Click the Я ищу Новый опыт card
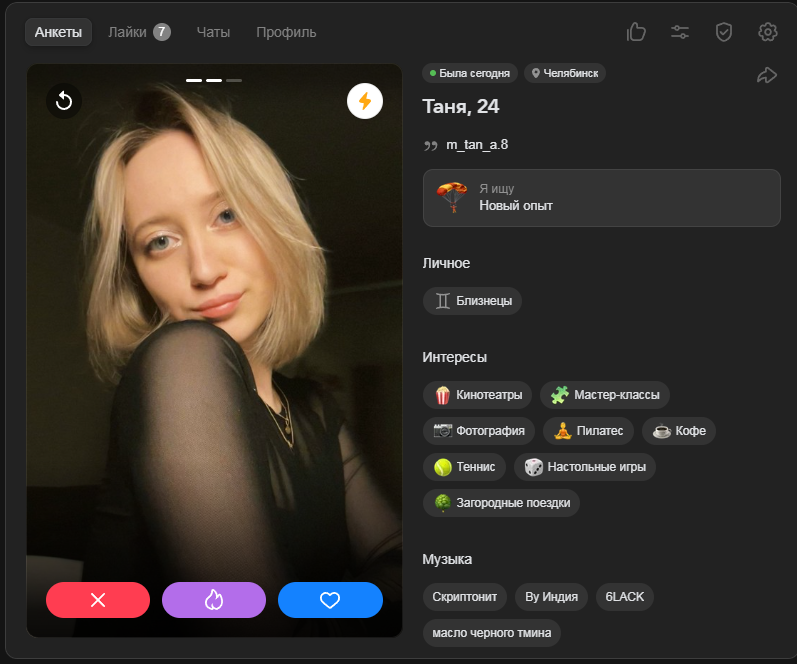The image size is (797, 664). (x=601, y=197)
